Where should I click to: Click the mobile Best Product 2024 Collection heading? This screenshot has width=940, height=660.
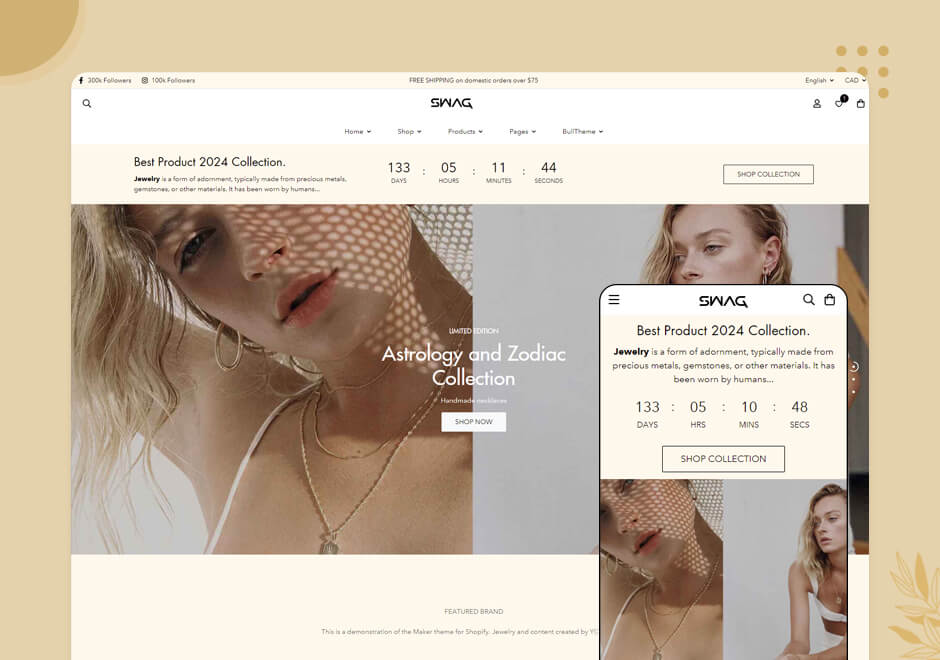pyautogui.click(x=723, y=330)
